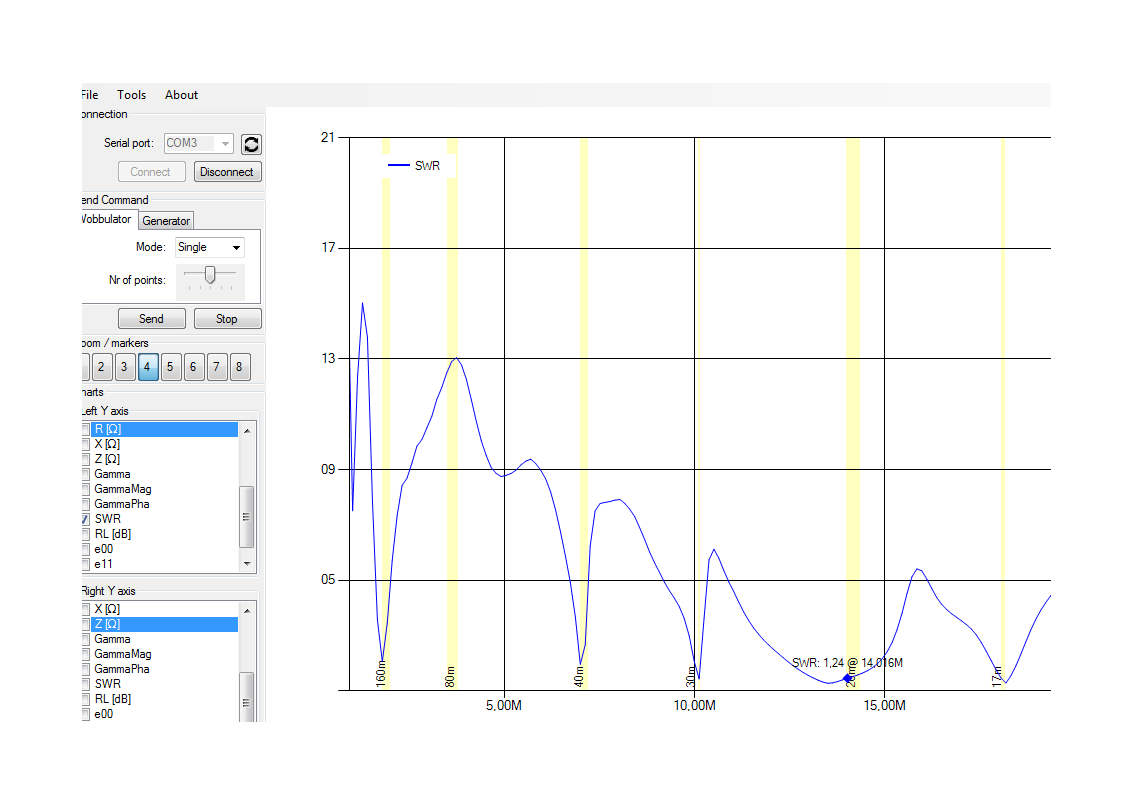The width and height of the screenshot is (1122, 793).
Task: Click the Nr of points slider handle
Action: point(209,274)
